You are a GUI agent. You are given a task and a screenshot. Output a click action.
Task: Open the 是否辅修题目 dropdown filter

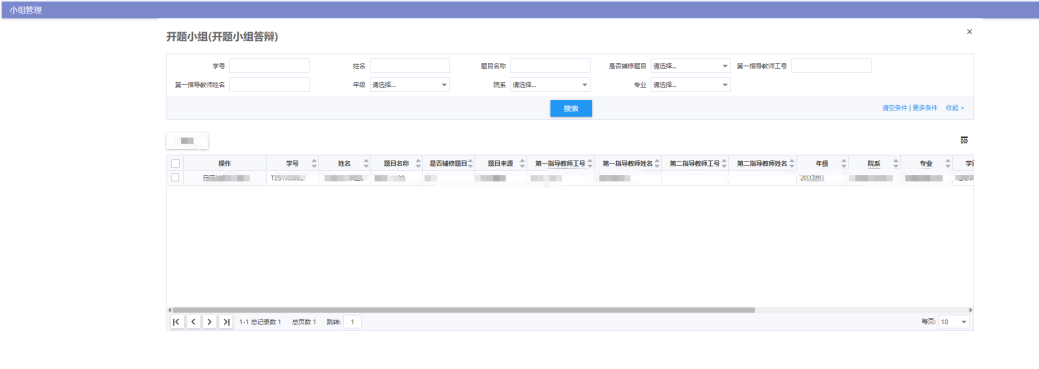690,66
